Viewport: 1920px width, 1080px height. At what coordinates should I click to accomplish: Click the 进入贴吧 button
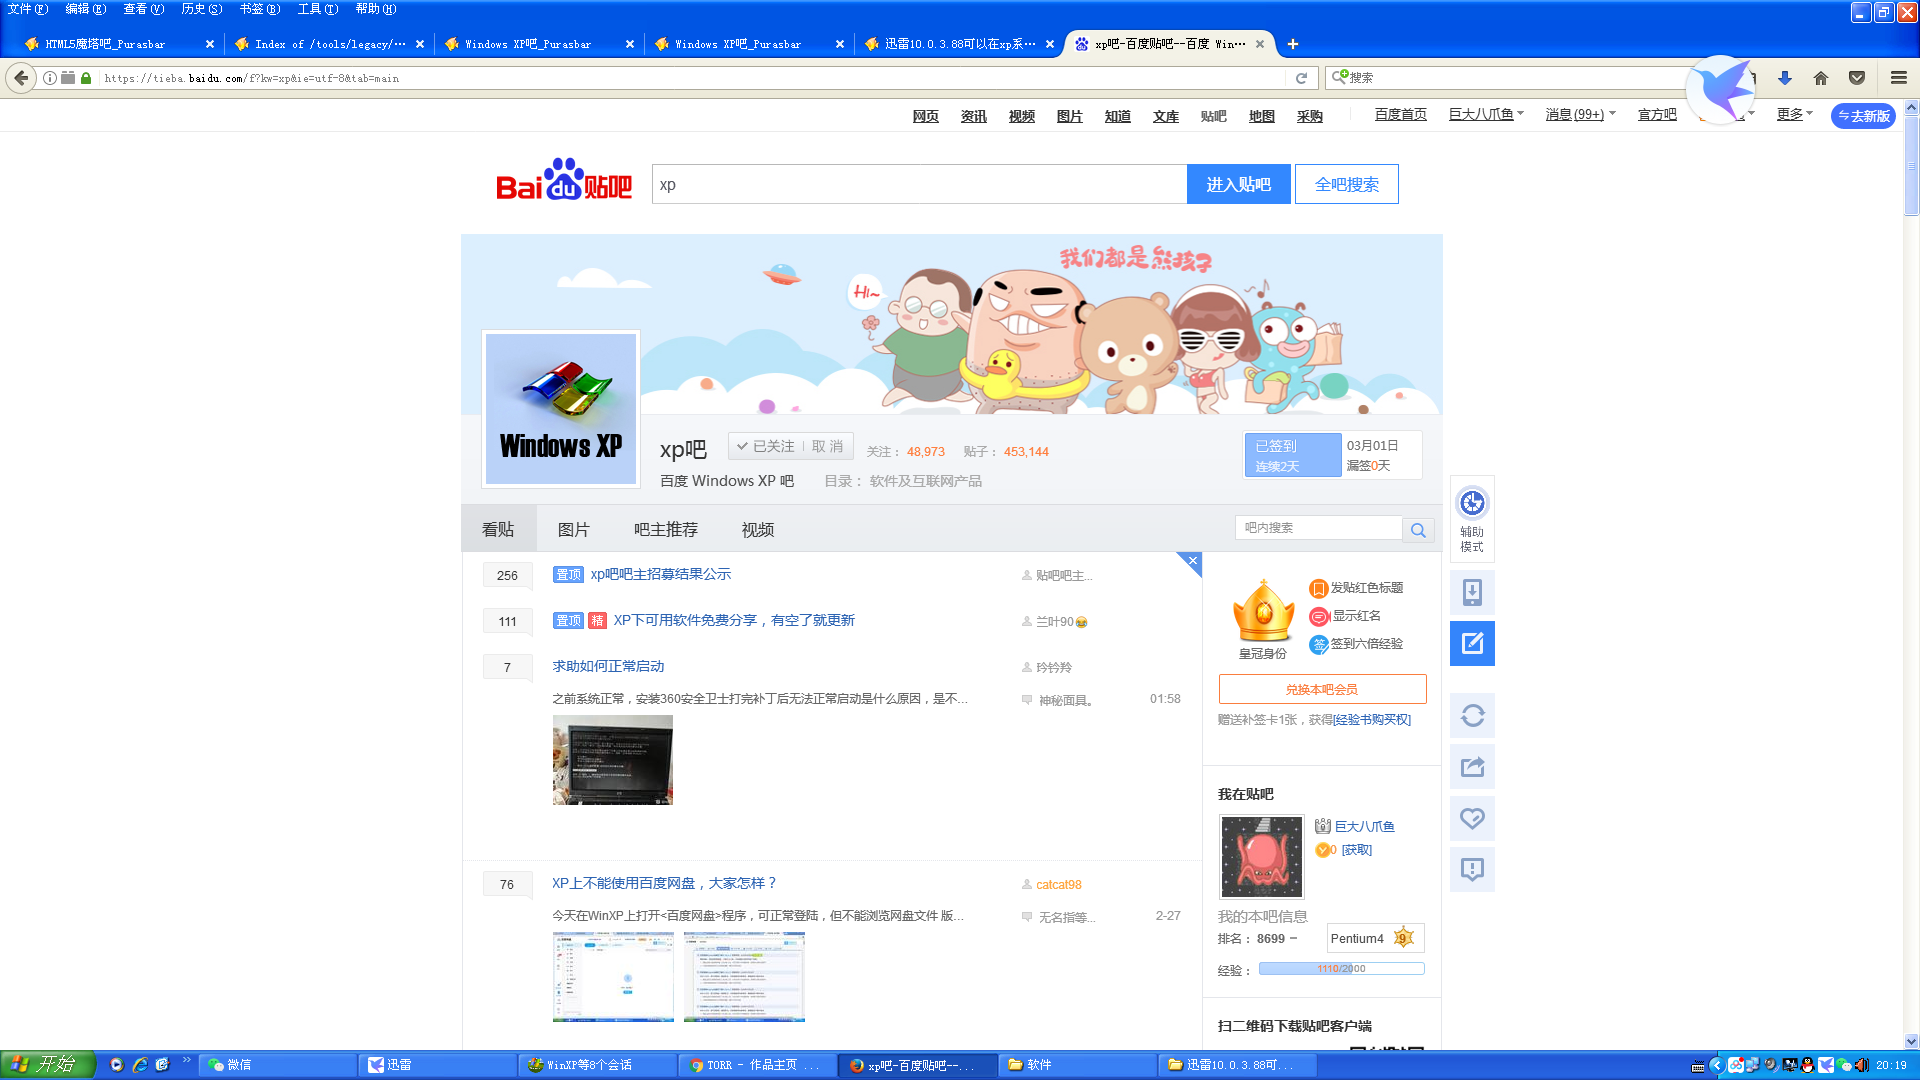1238,185
